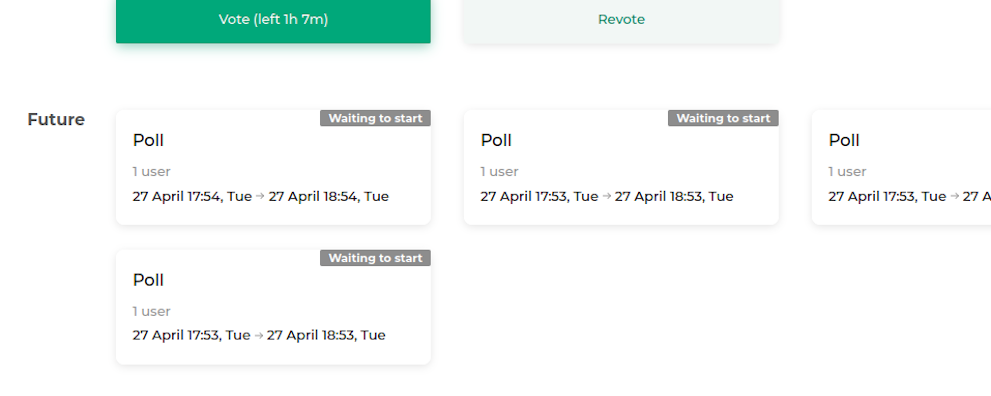Click the arrow icon between dates in bottom card
Image resolution: width=991 pixels, height=396 pixels.
258,335
